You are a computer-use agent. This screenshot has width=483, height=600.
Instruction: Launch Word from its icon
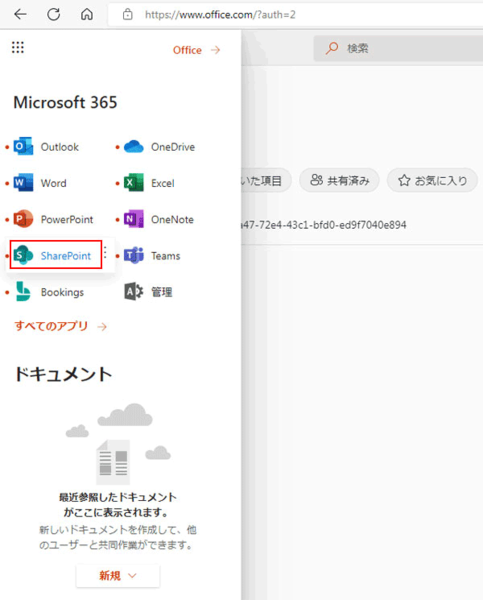click(x=23, y=183)
